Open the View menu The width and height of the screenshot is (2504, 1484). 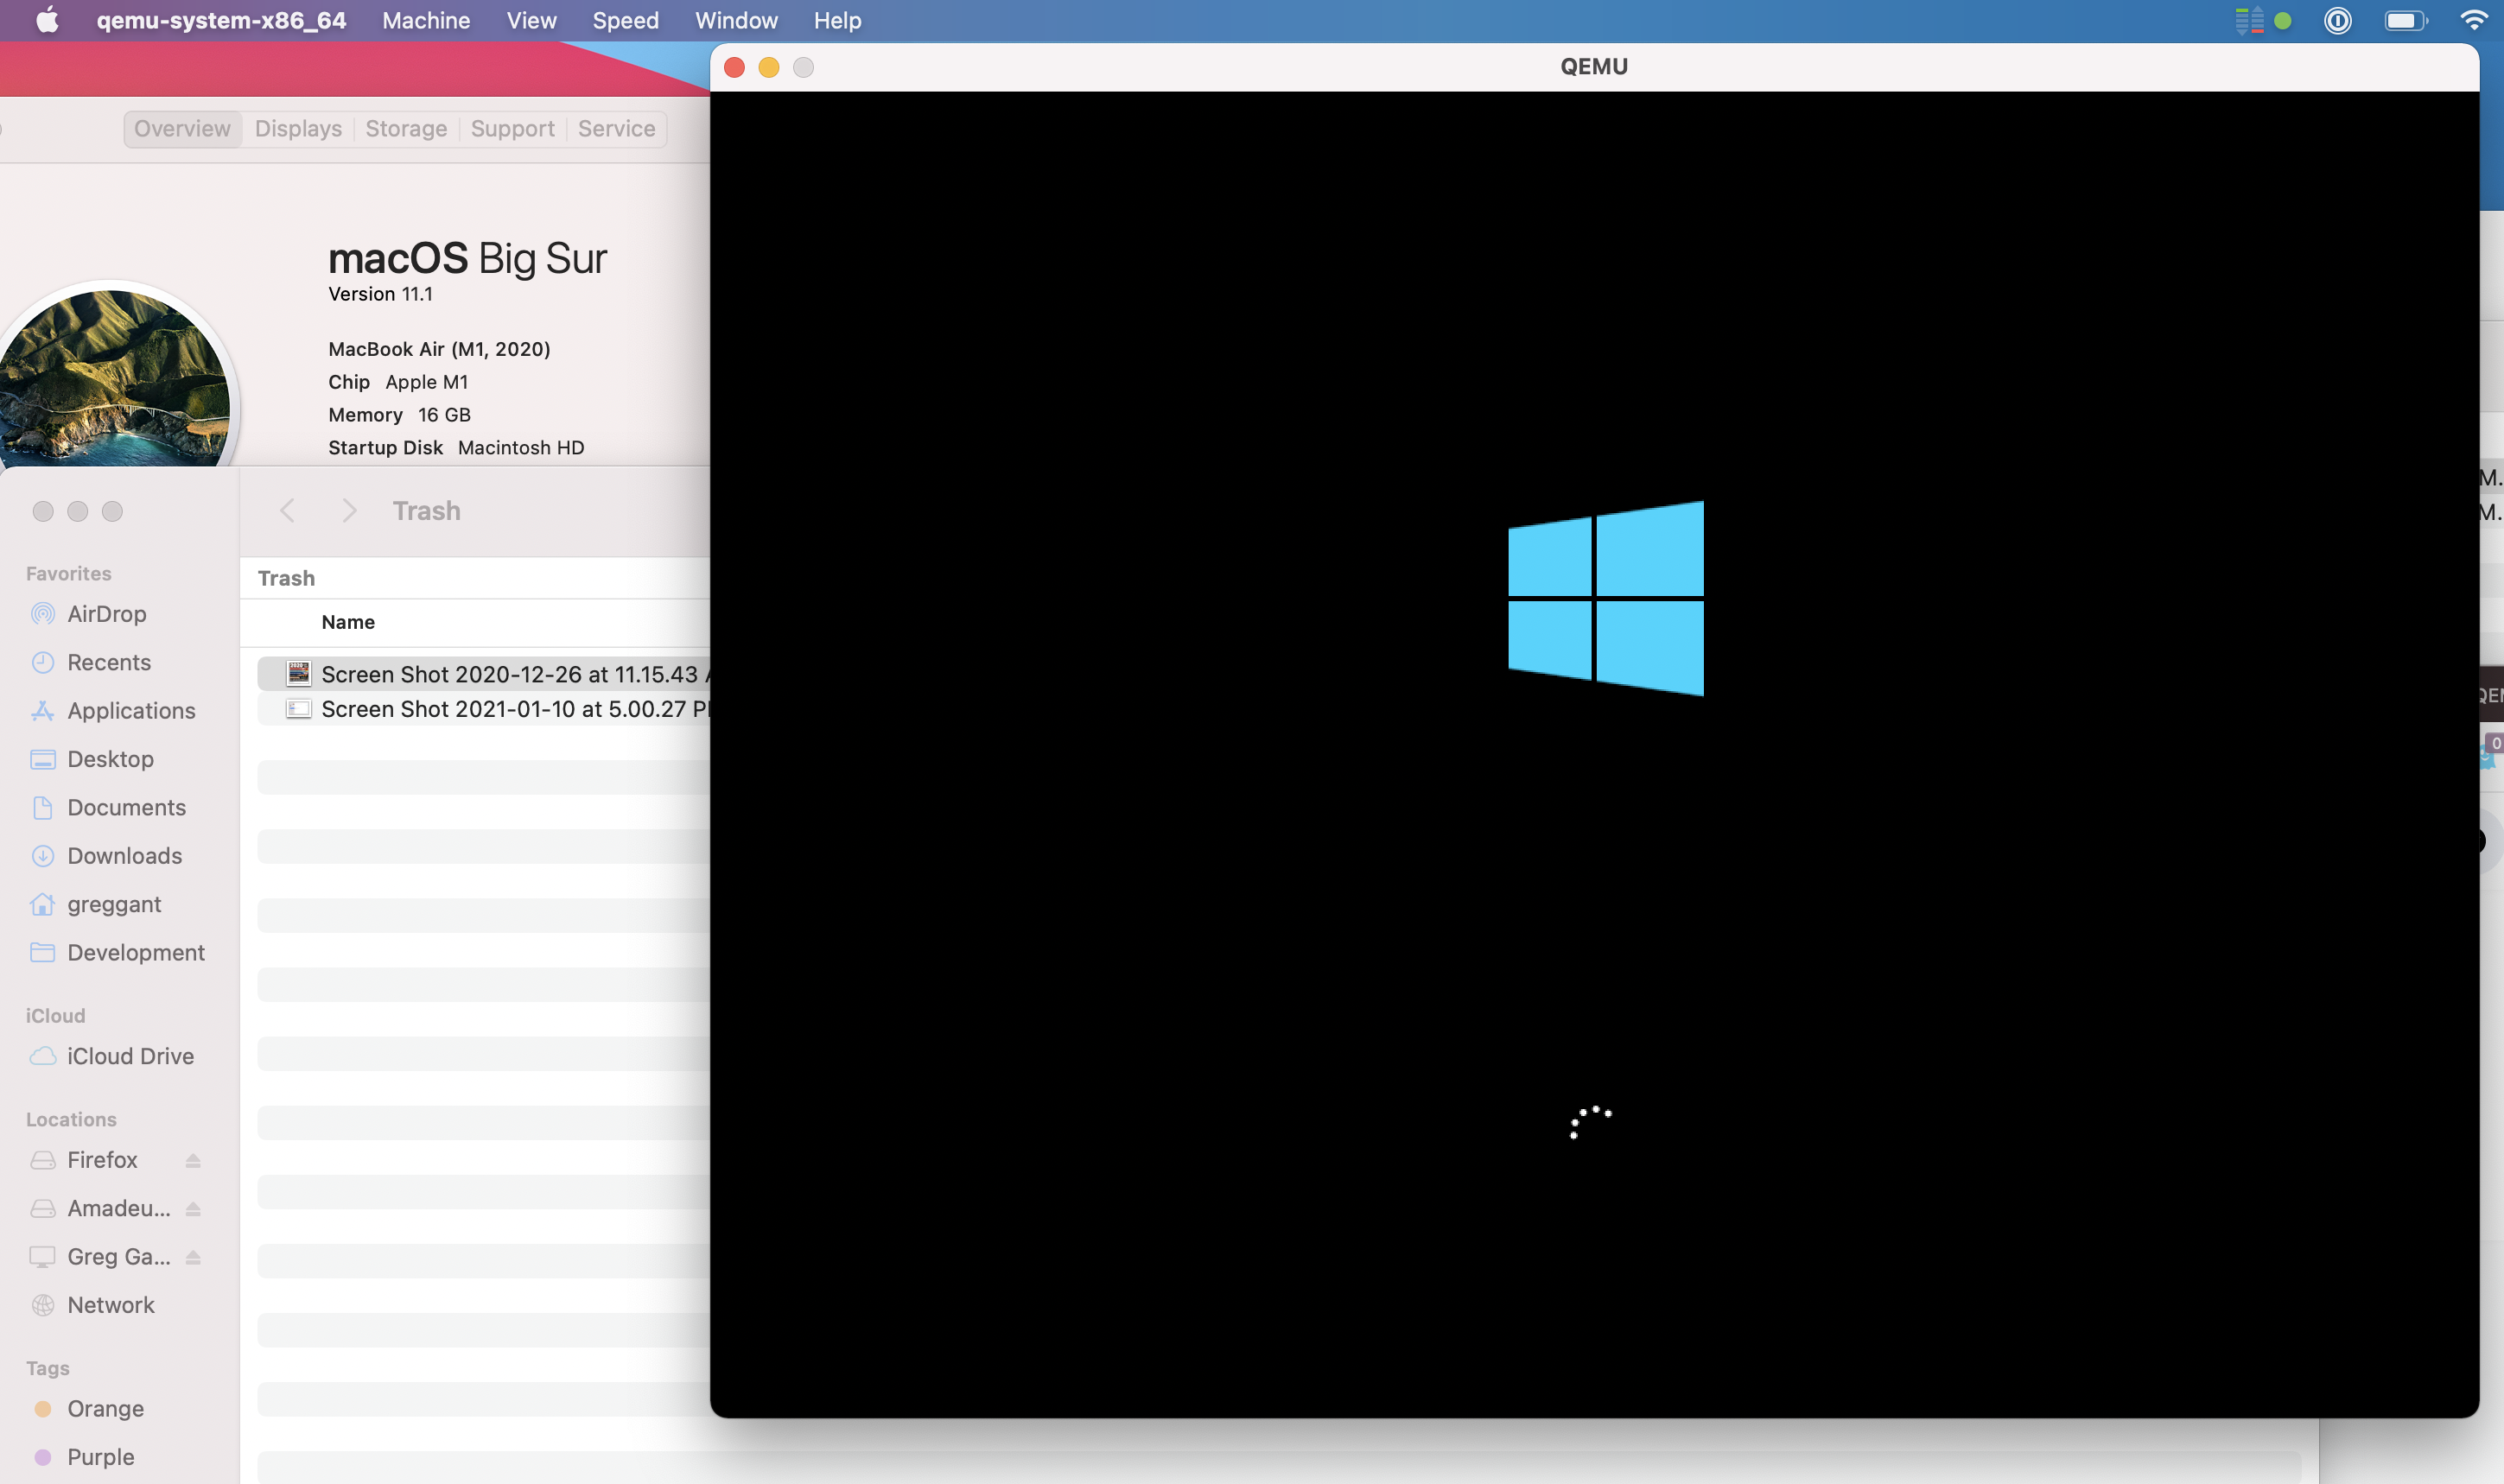(531, 20)
